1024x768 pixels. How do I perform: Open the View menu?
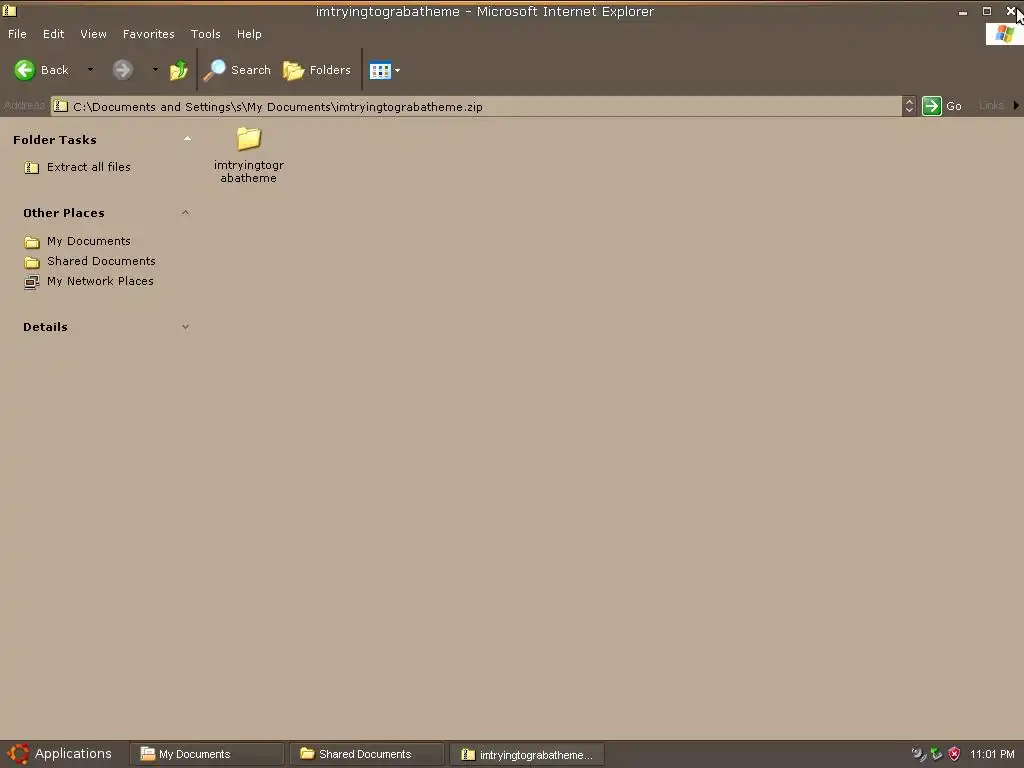[x=93, y=34]
